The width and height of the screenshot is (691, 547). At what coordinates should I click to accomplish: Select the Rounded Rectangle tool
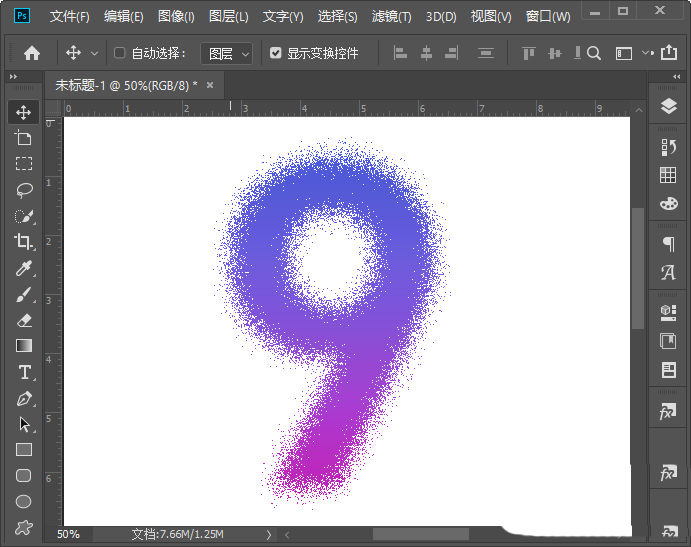pyautogui.click(x=23, y=476)
